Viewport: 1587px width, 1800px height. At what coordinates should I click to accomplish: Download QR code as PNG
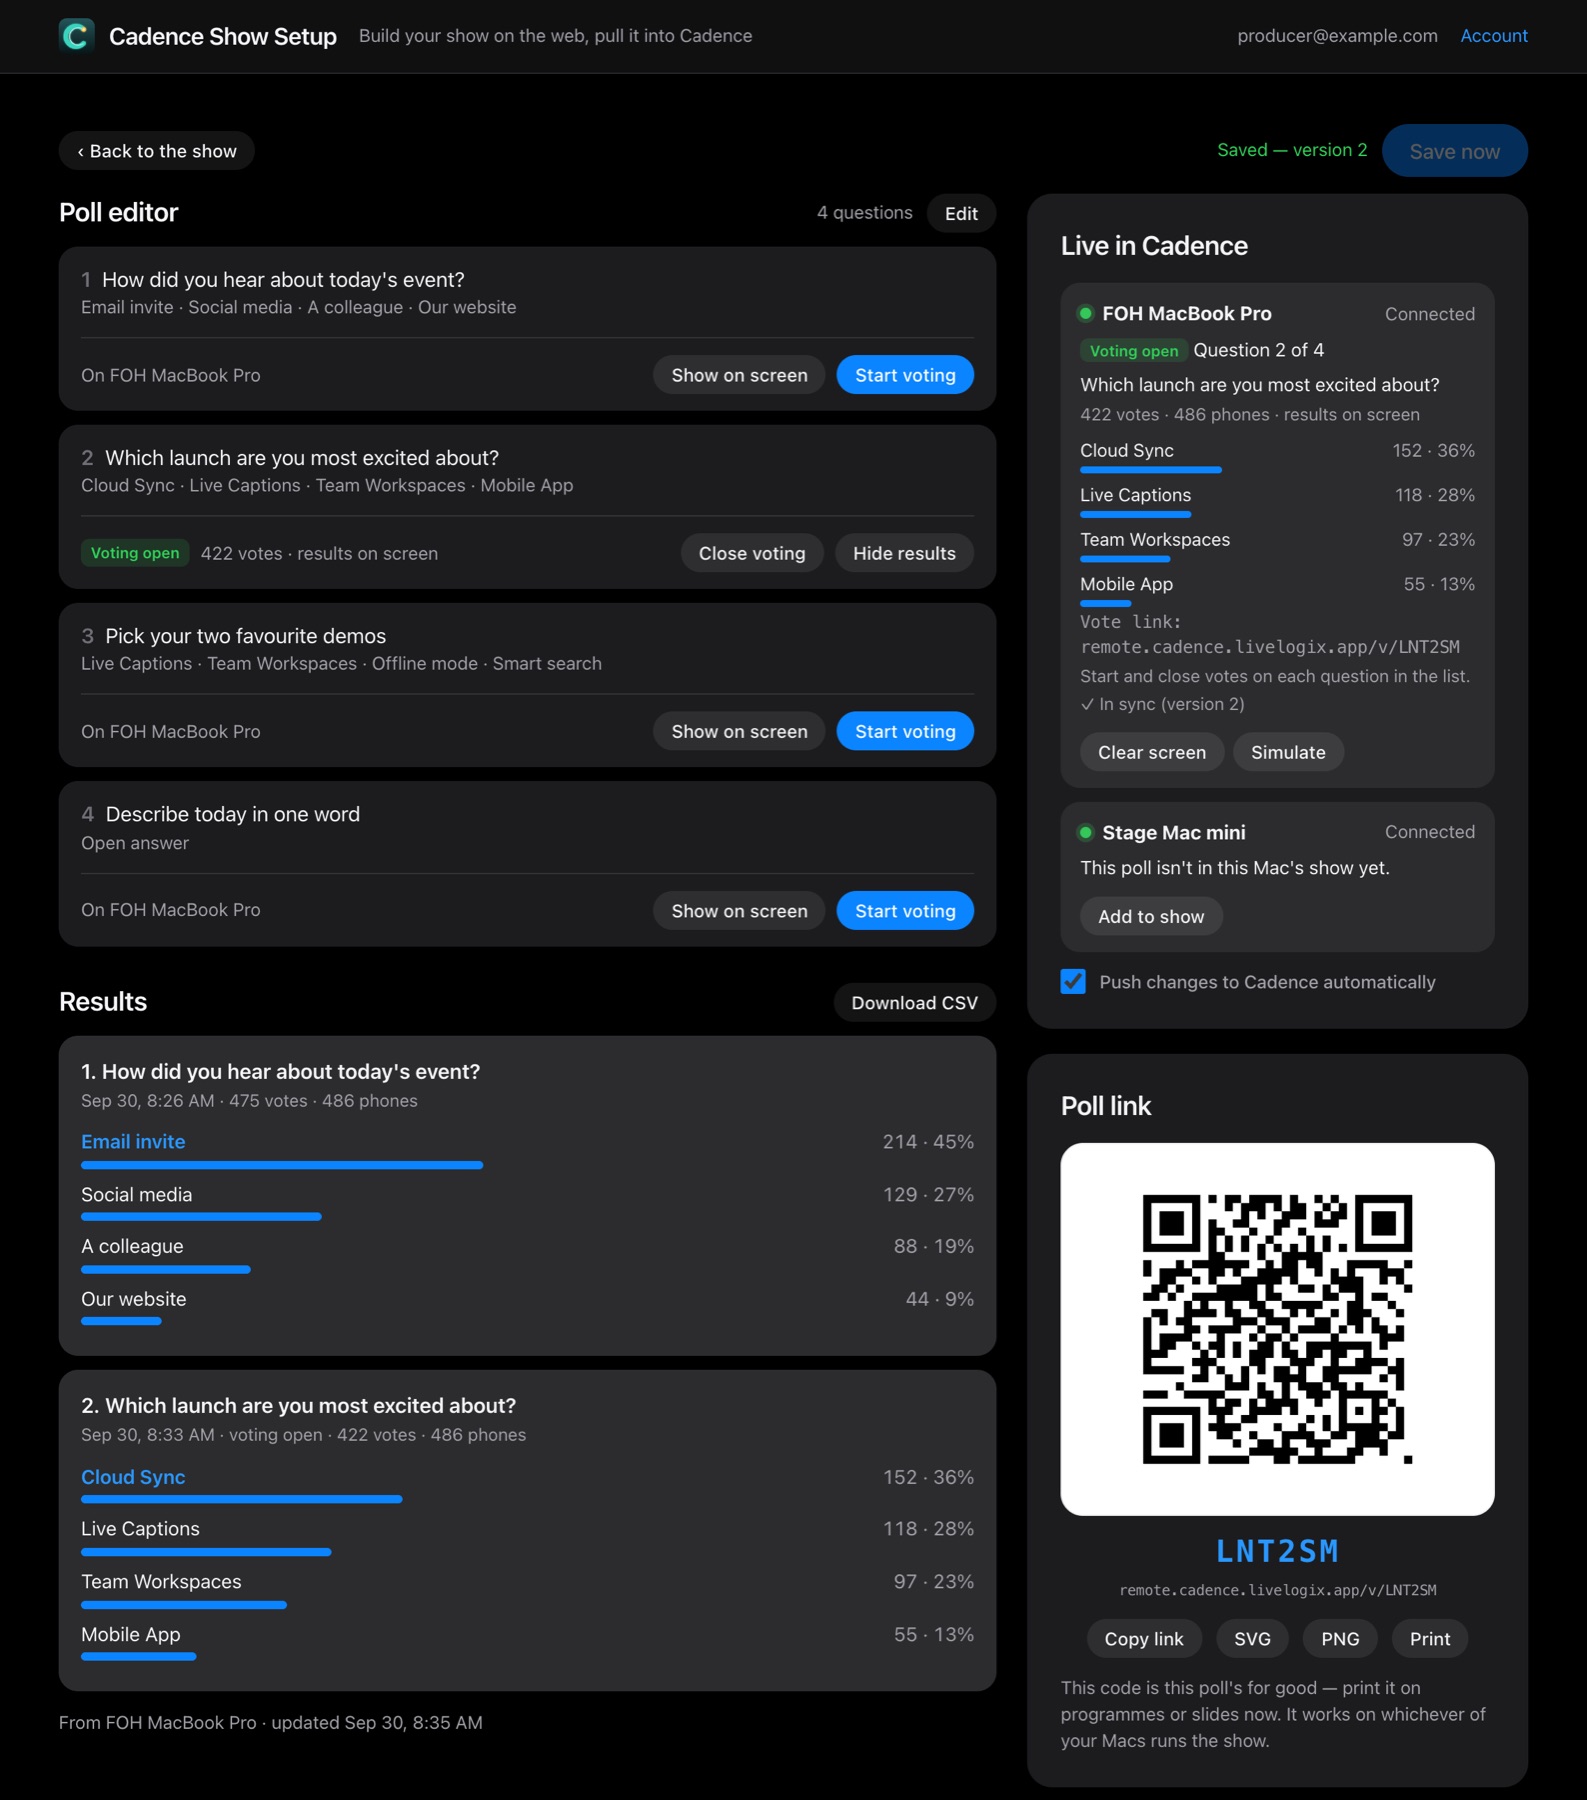tap(1340, 1638)
